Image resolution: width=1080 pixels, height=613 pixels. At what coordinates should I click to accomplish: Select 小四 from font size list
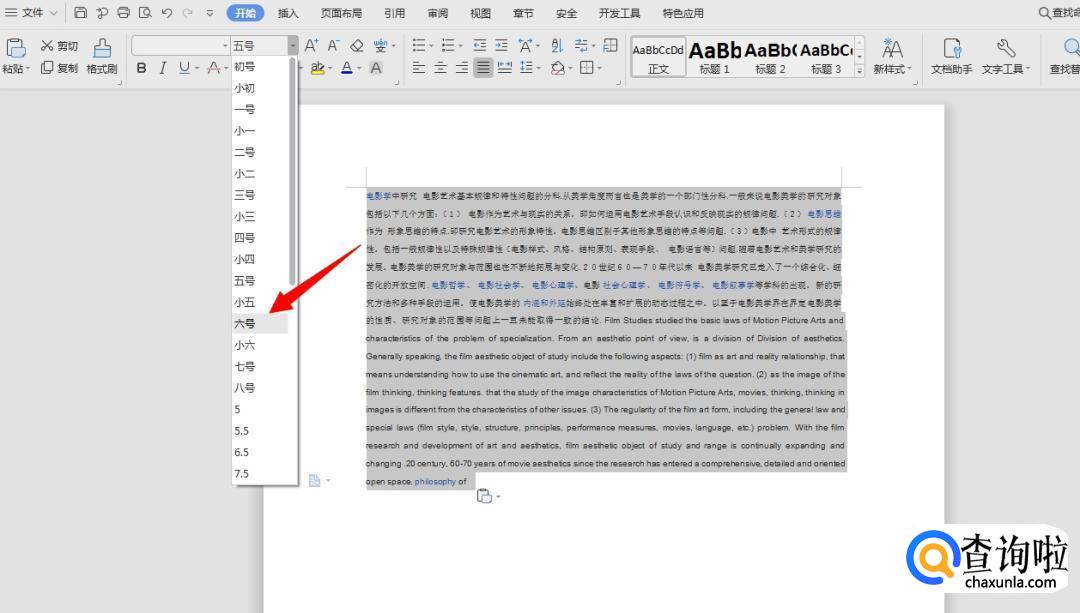(260, 260)
